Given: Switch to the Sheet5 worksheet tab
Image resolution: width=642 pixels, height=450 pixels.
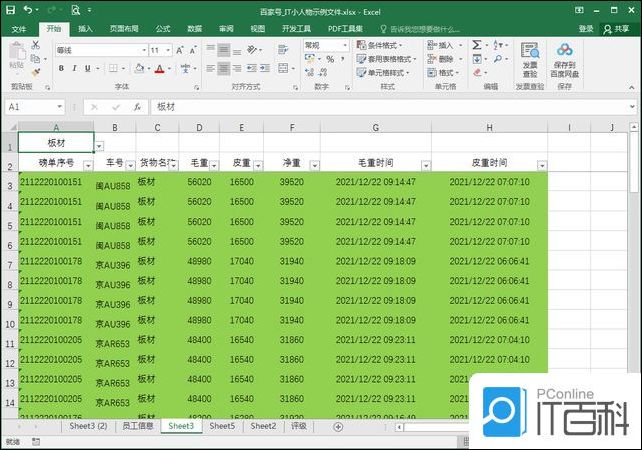Looking at the screenshot, I should [x=222, y=426].
